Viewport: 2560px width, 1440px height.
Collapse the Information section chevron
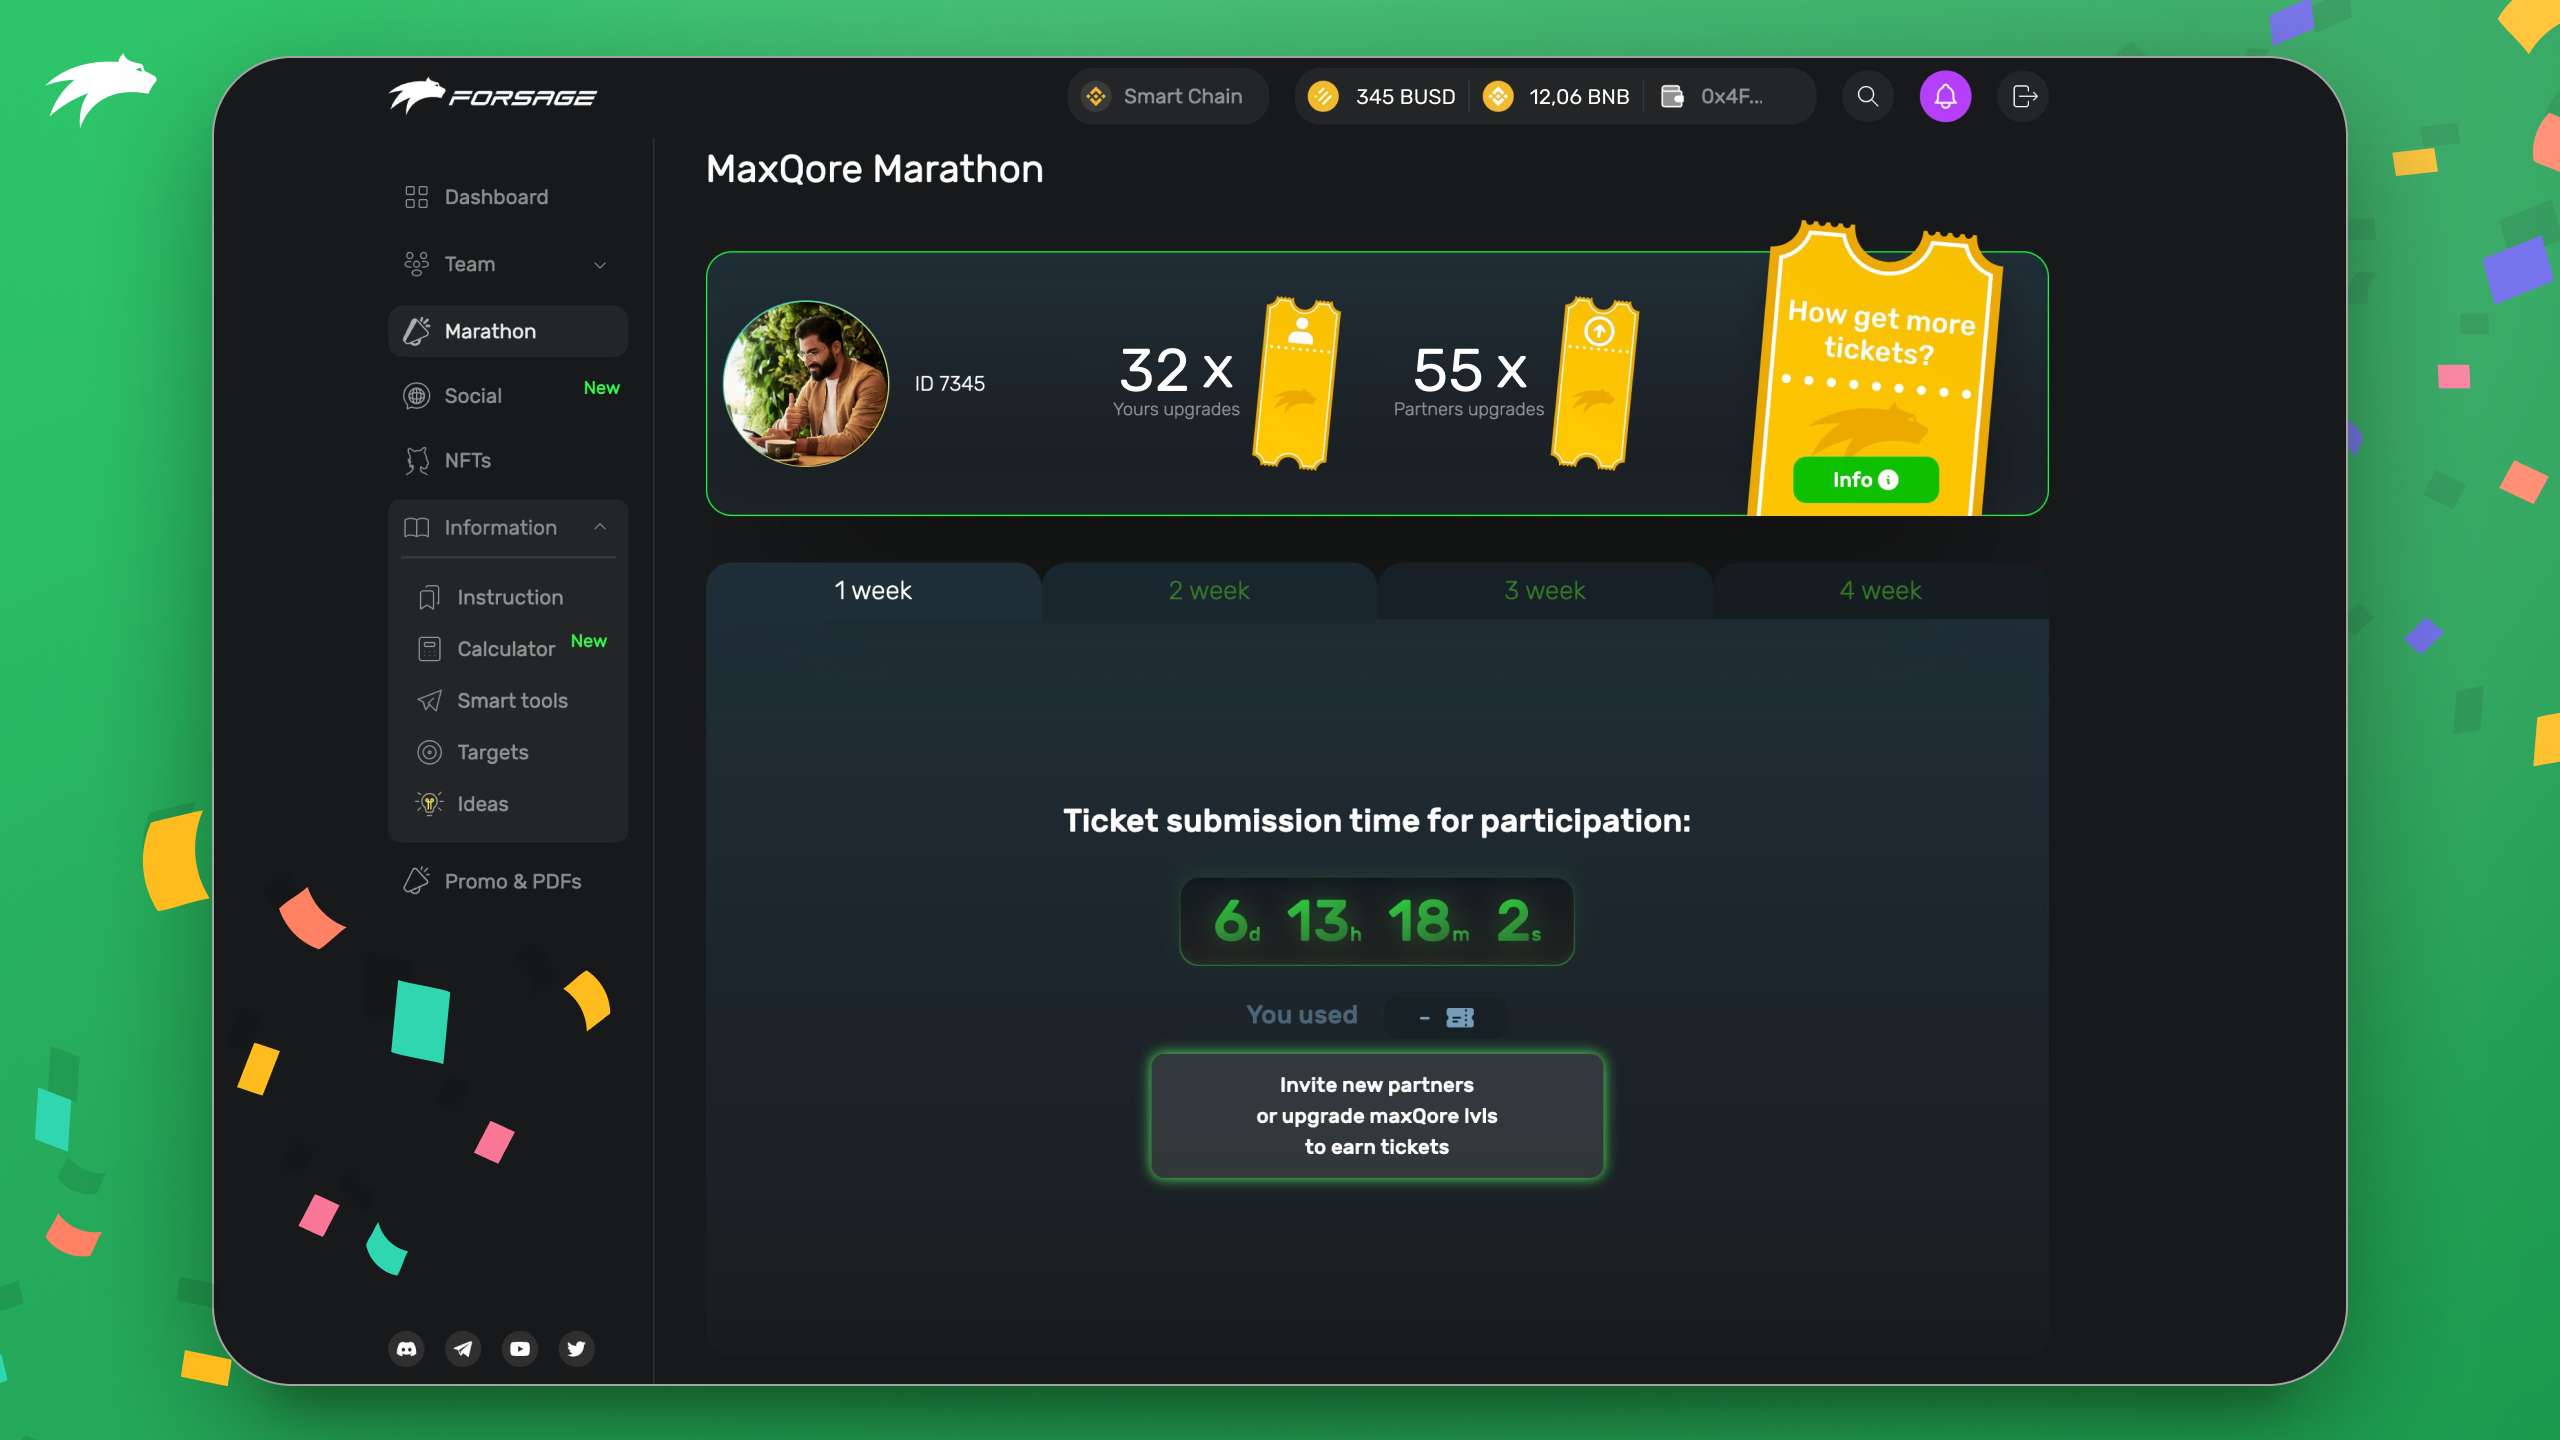point(600,527)
